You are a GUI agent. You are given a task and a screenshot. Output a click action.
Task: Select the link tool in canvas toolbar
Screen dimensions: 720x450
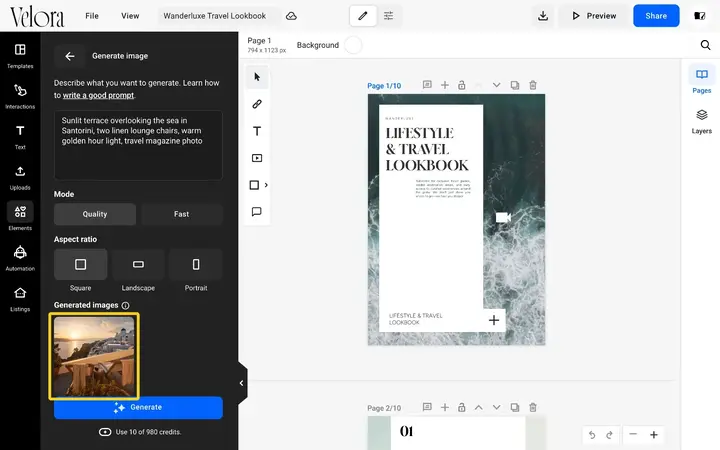point(257,104)
